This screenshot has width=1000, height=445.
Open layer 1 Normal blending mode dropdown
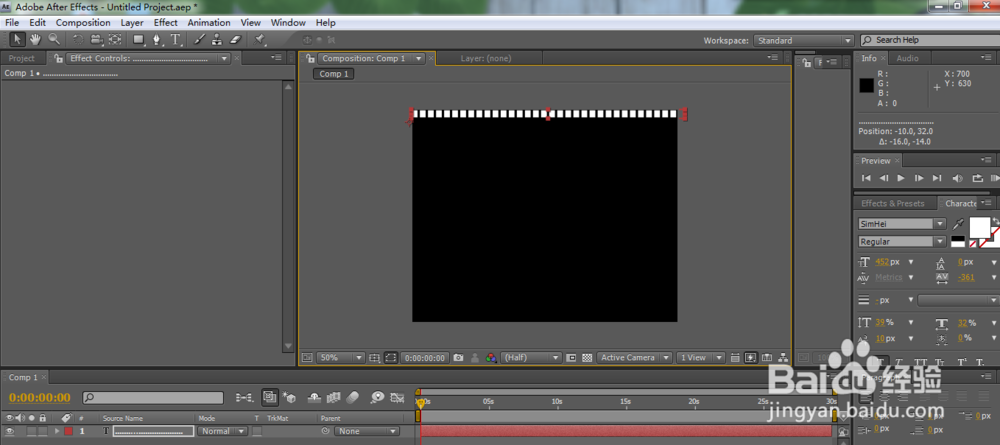pyautogui.click(x=222, y=431)
